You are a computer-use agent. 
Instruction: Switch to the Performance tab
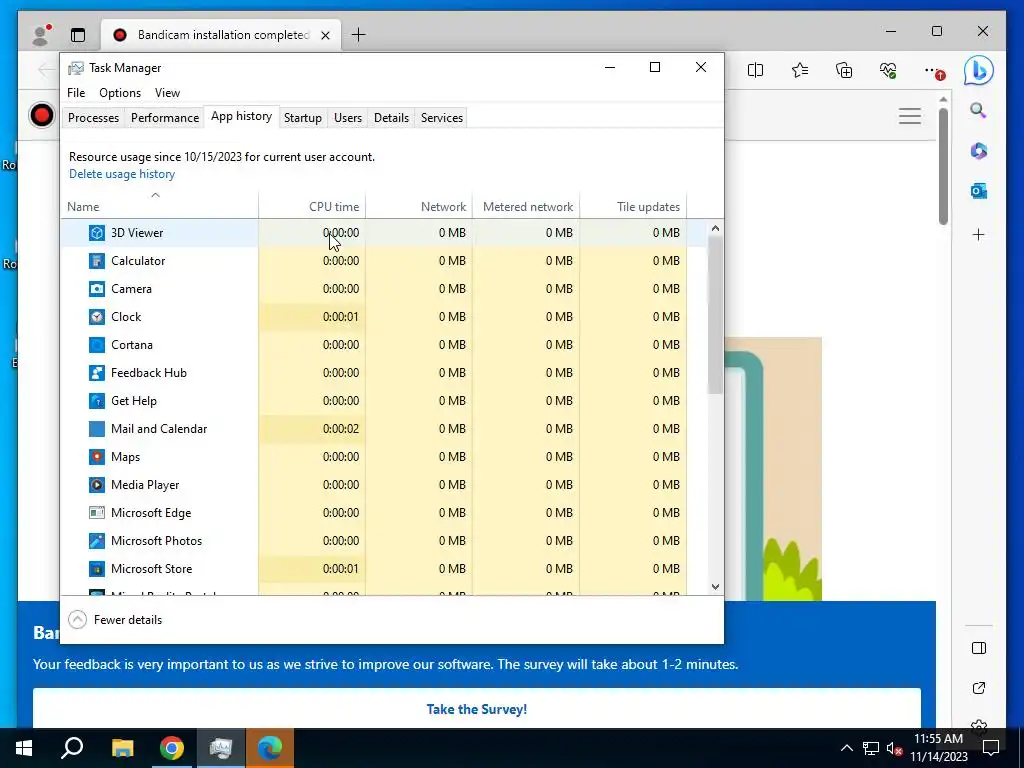pos(165,118)
